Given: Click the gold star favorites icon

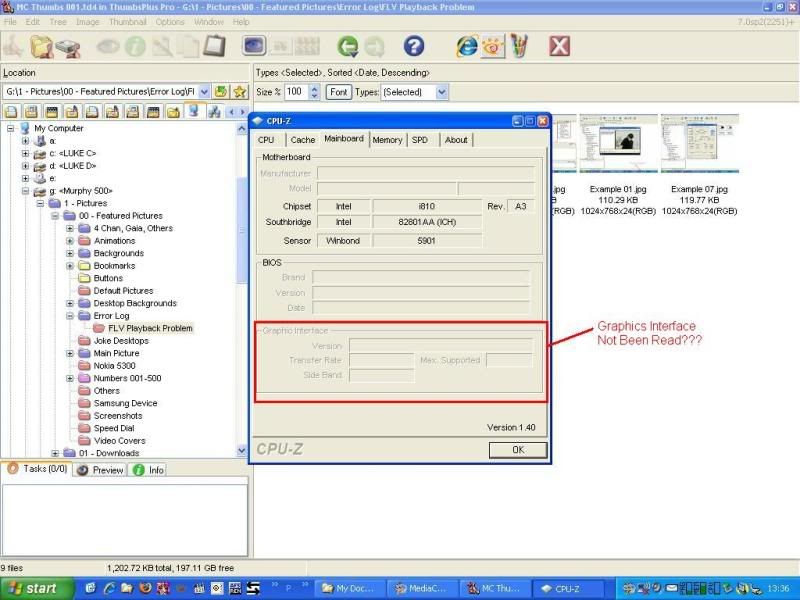Looking at the screenshot, I should (239, 92).
